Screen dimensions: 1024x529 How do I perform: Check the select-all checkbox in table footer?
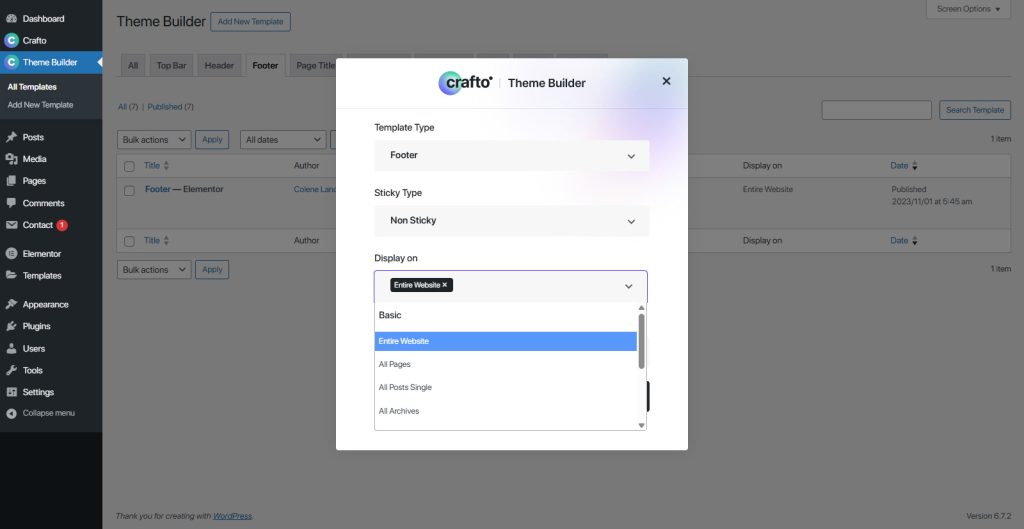click(x=129, y=242)
